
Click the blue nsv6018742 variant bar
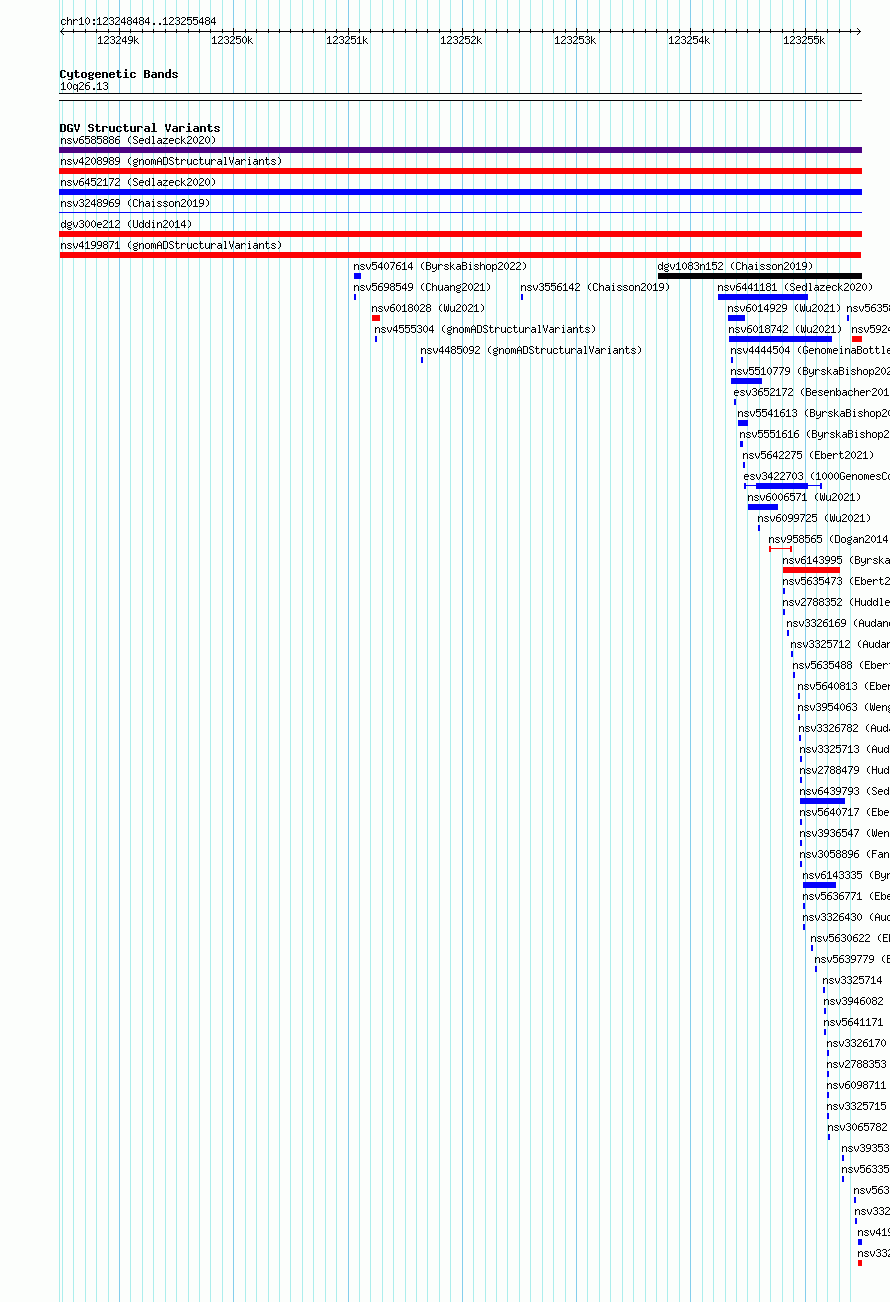click(780, 339)
